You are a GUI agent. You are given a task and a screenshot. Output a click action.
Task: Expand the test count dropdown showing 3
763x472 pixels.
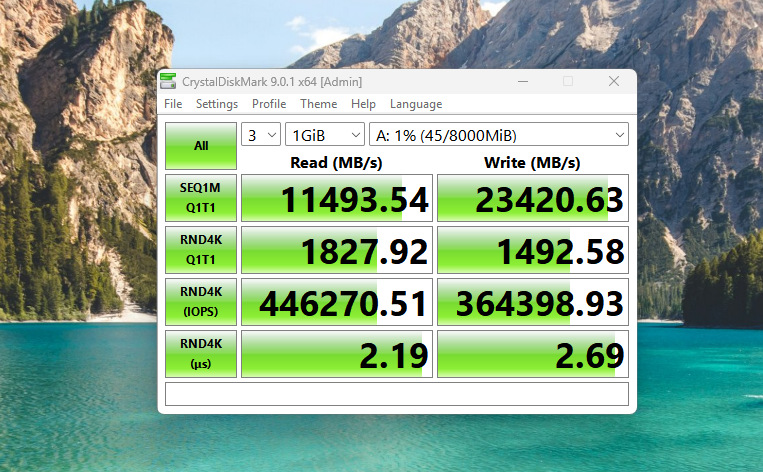pos(261,135)
